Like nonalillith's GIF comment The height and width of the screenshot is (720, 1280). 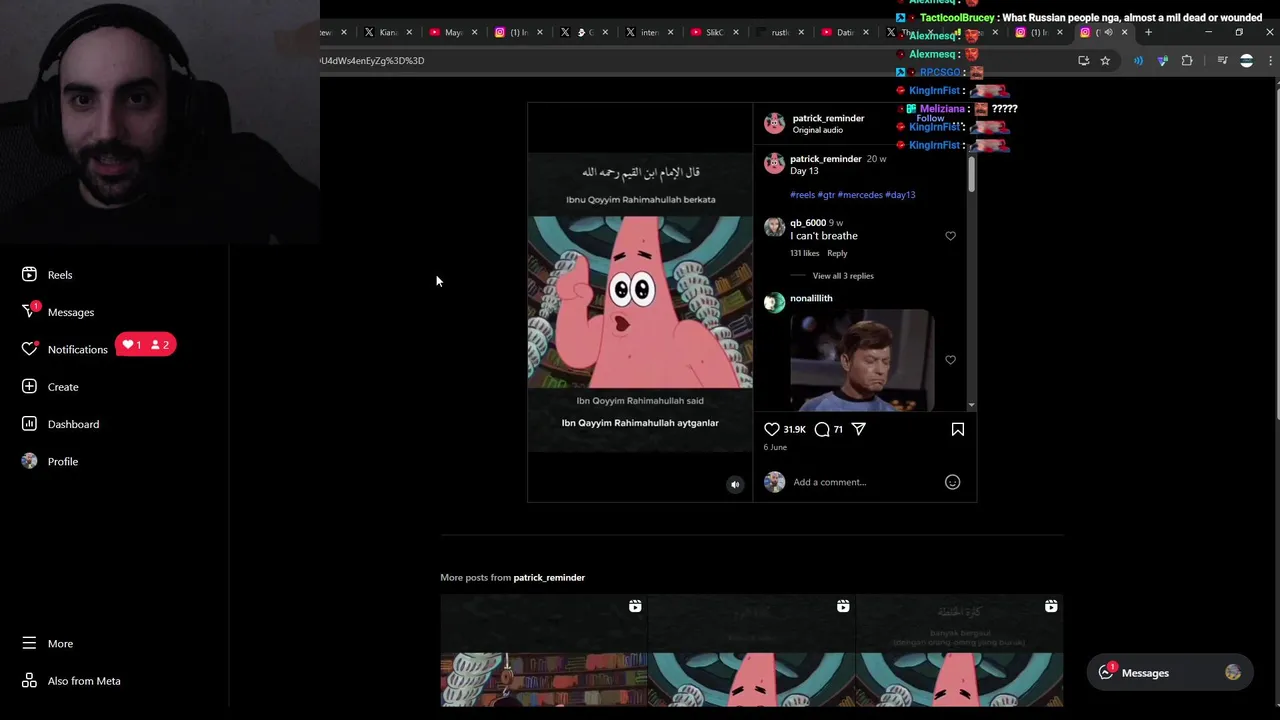pos(950,360)
